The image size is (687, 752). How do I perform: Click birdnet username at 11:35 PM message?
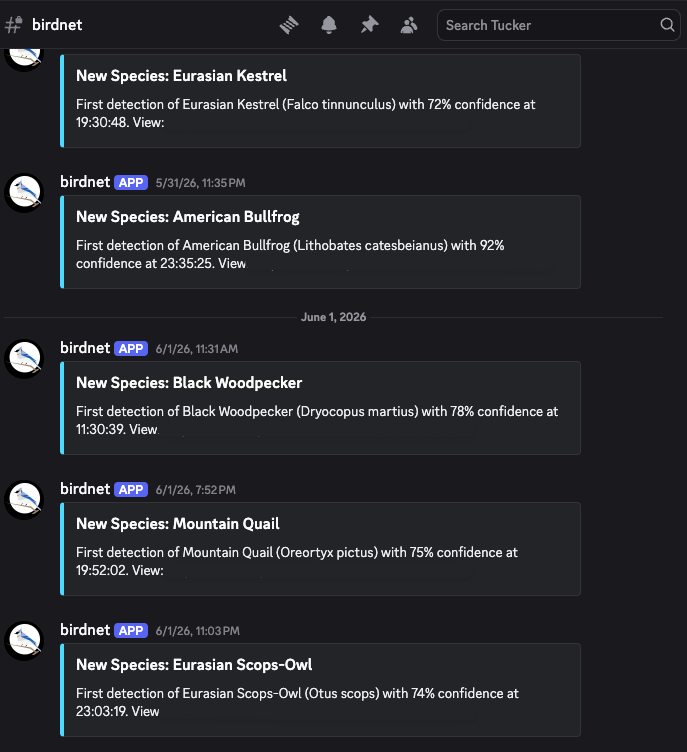85,182
